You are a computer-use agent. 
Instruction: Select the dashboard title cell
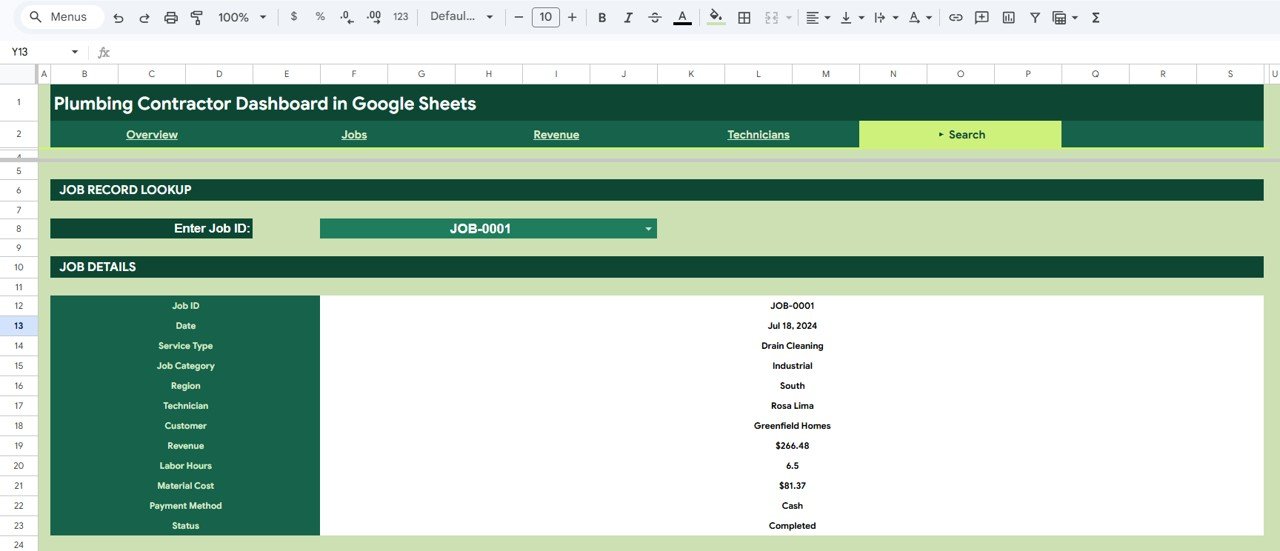[657, 103]
